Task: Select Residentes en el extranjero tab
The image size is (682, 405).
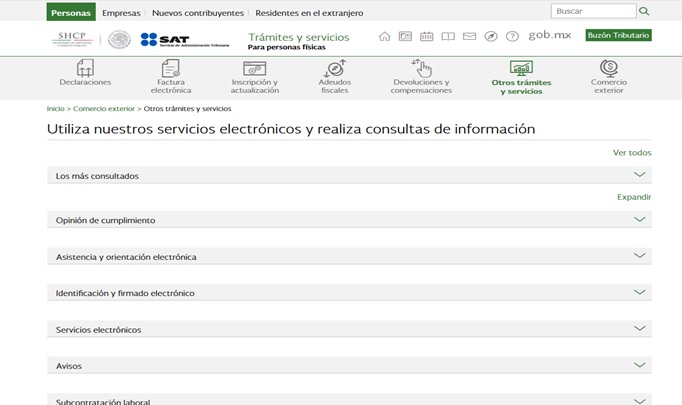Action: pyautogui.click(x=309, y=13)
